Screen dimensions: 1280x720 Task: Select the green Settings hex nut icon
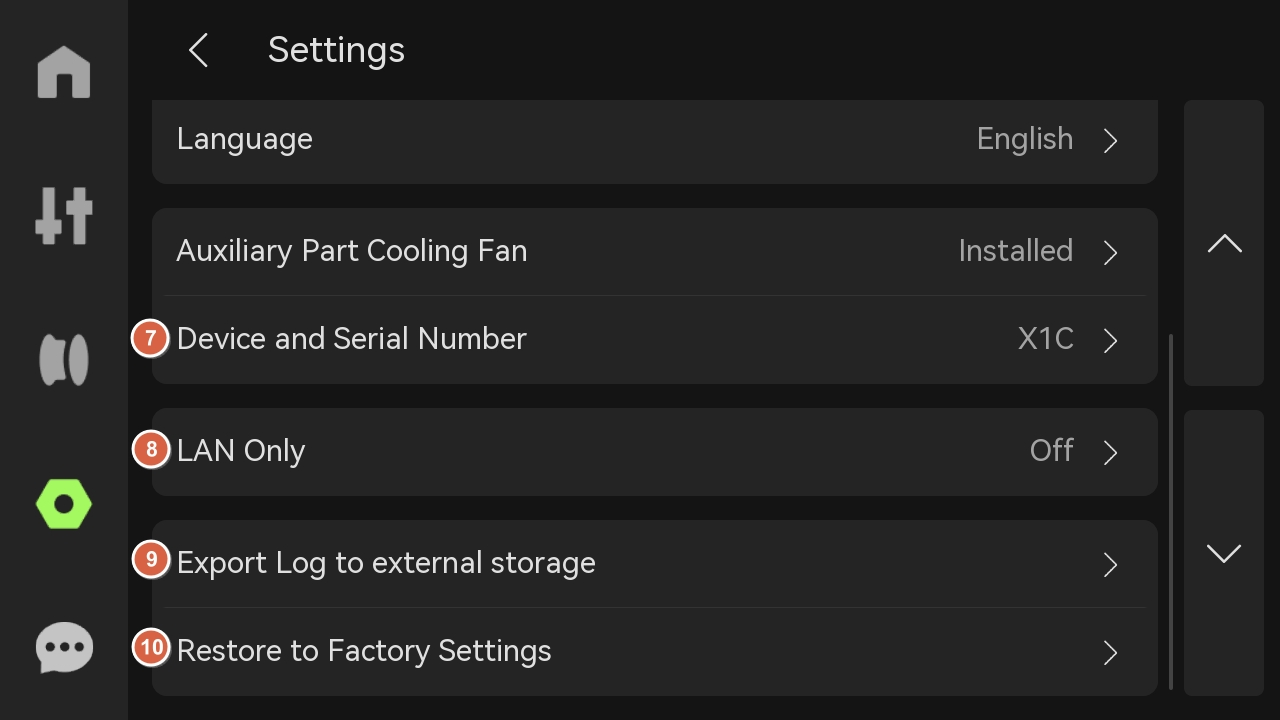click(64, 504)
